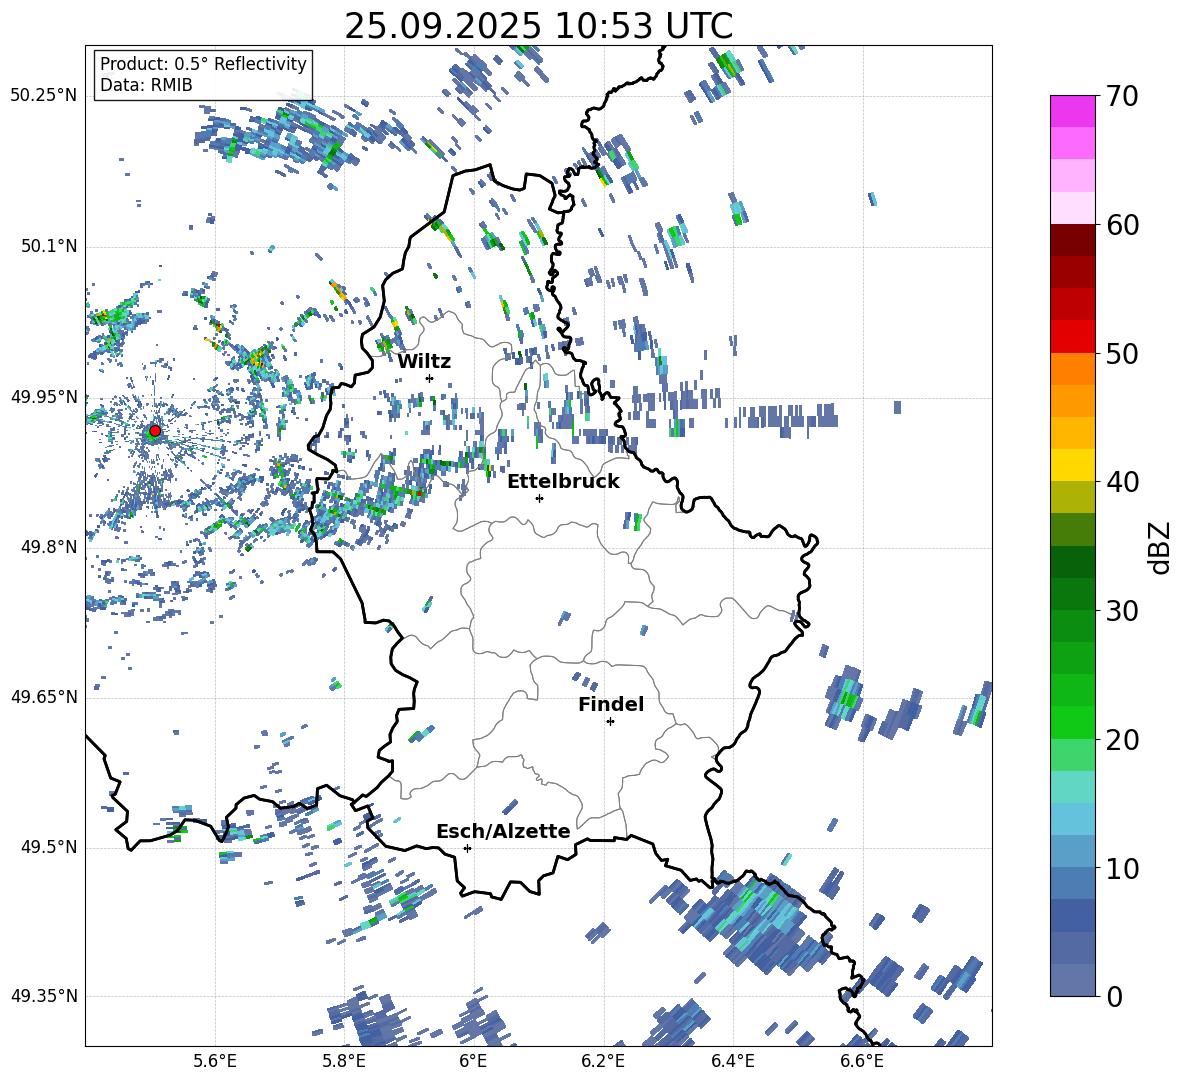Click the dark maroon swatch below 60
Screen dimensions: 1184x1081
tap(1072, 241)
